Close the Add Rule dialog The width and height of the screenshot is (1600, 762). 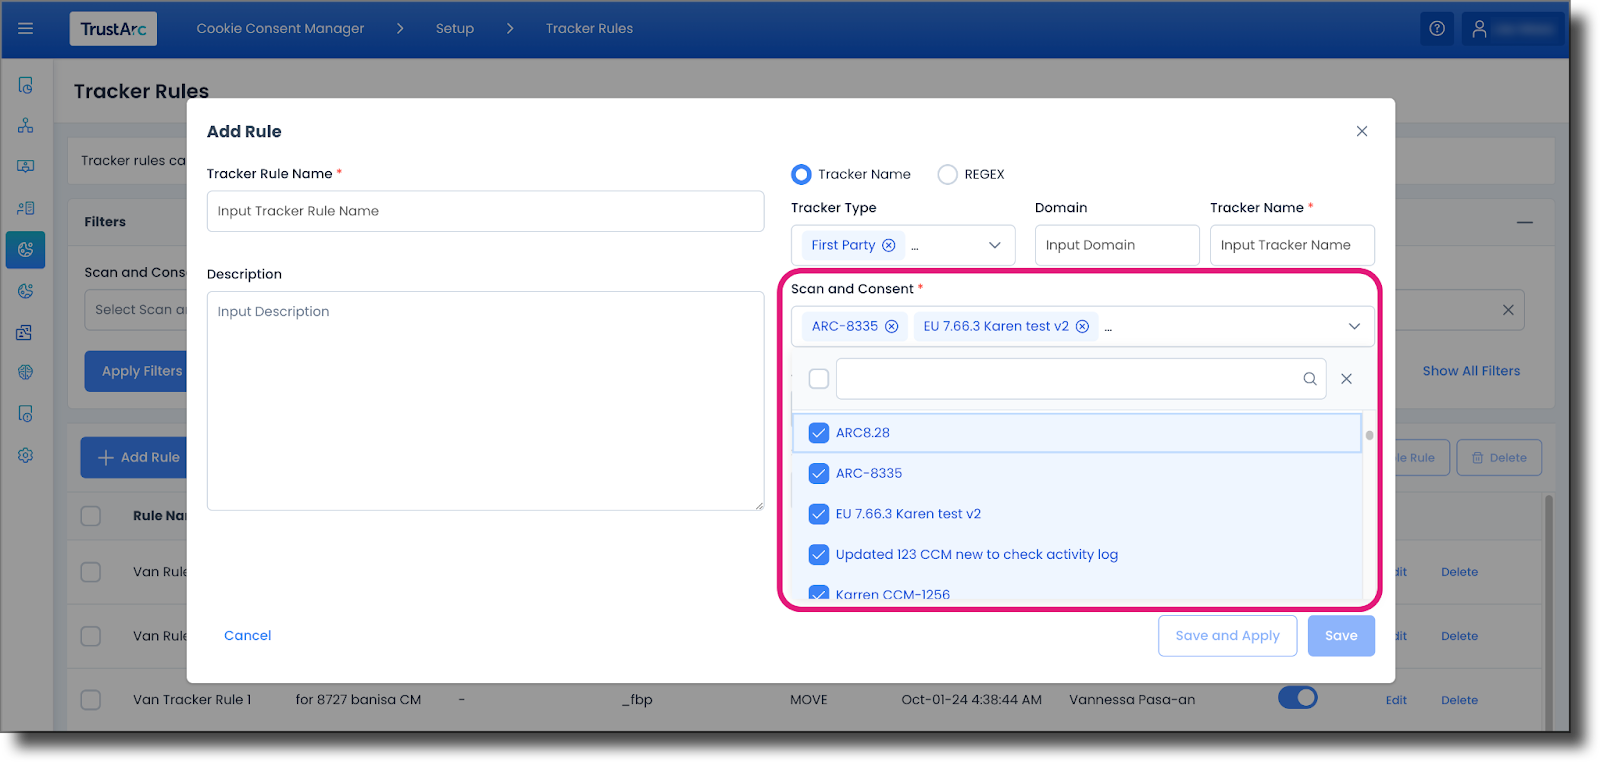[x=1362, y=131]
